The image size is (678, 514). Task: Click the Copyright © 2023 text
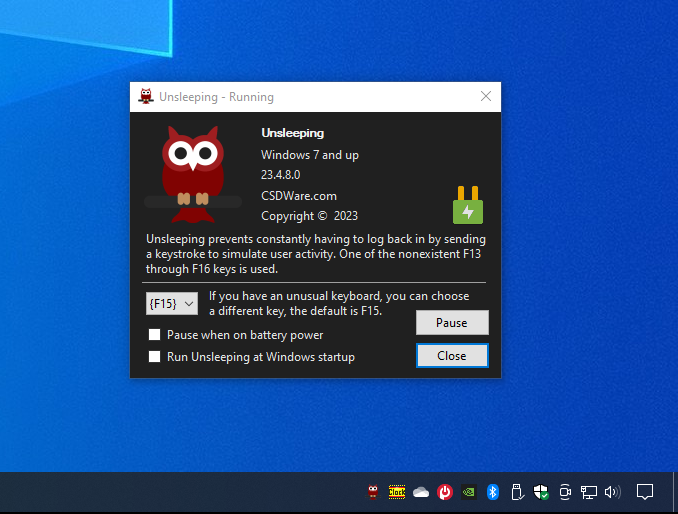tap(310, 216)
